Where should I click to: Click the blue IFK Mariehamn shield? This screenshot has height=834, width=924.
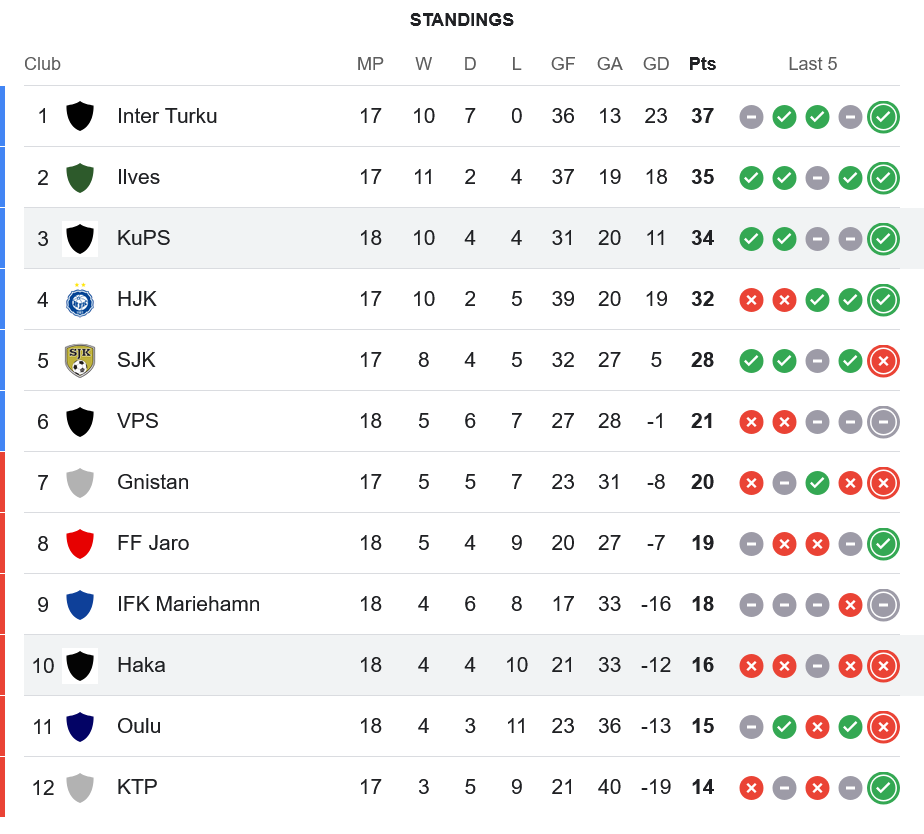pyautogui.click(x=80, y=604)
